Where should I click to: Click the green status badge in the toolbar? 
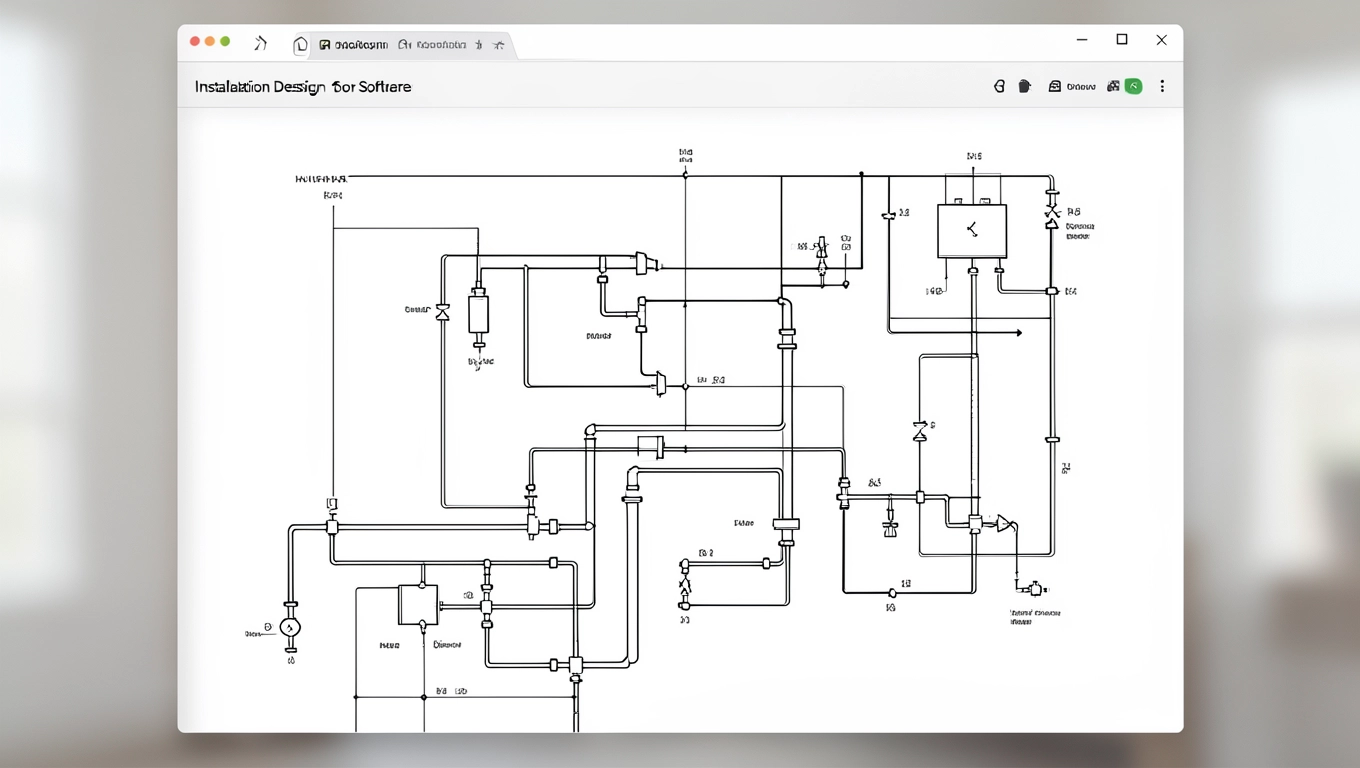pyautogui.click(x=1133, y=87)
